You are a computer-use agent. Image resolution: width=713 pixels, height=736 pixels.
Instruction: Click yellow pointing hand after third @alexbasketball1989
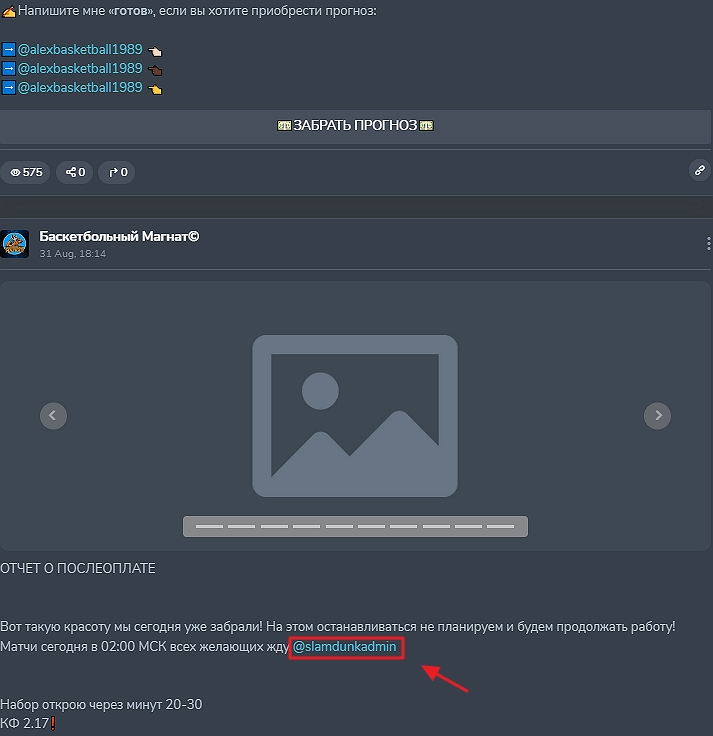click(x=155, y=89)
